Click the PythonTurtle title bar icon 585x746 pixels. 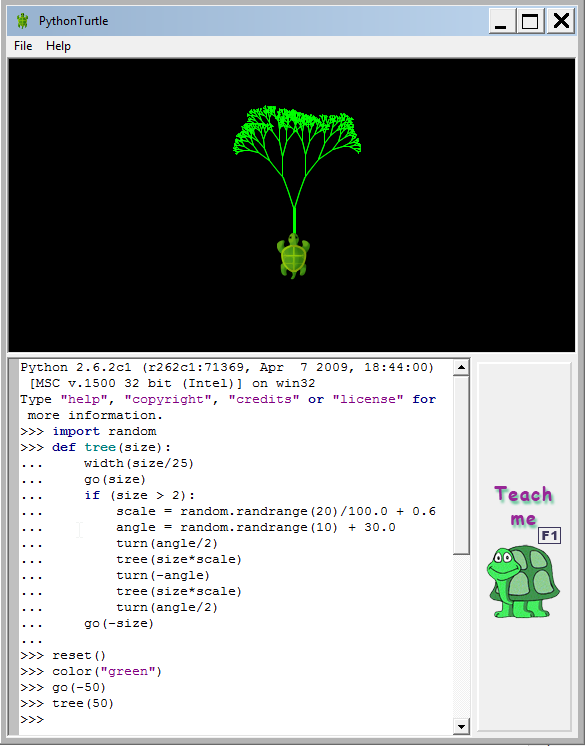click(x=22, y=21)
